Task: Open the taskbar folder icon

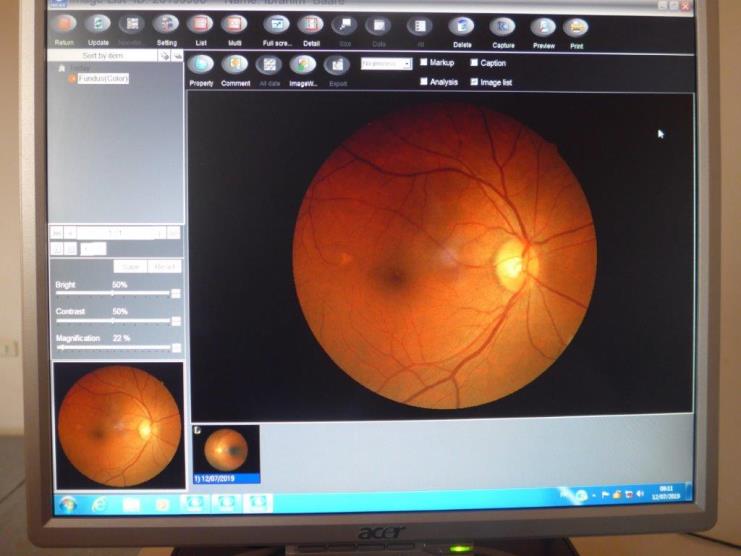Action: coord(131,505)
